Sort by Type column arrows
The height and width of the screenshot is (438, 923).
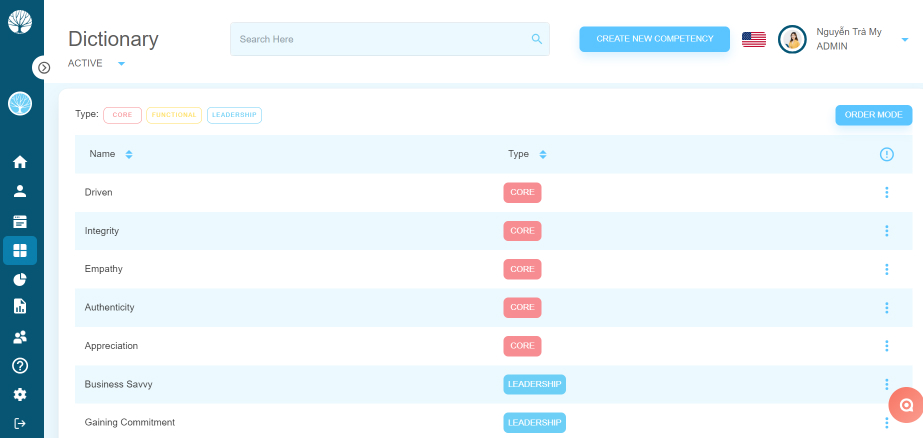tap(543, 154)
